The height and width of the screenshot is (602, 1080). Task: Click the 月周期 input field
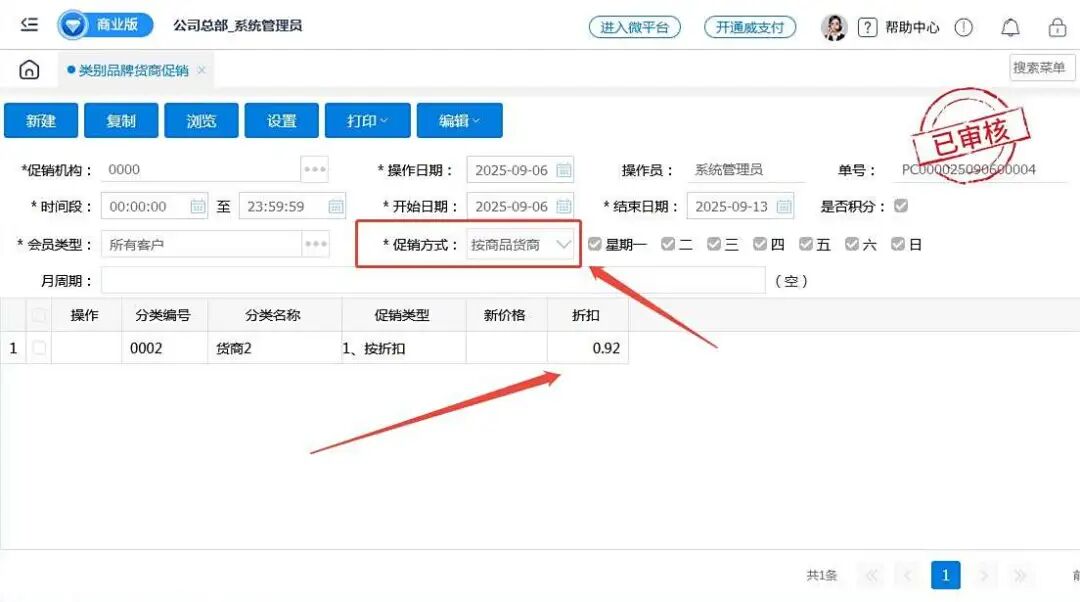pyautogui.click(x=432, y=281)
